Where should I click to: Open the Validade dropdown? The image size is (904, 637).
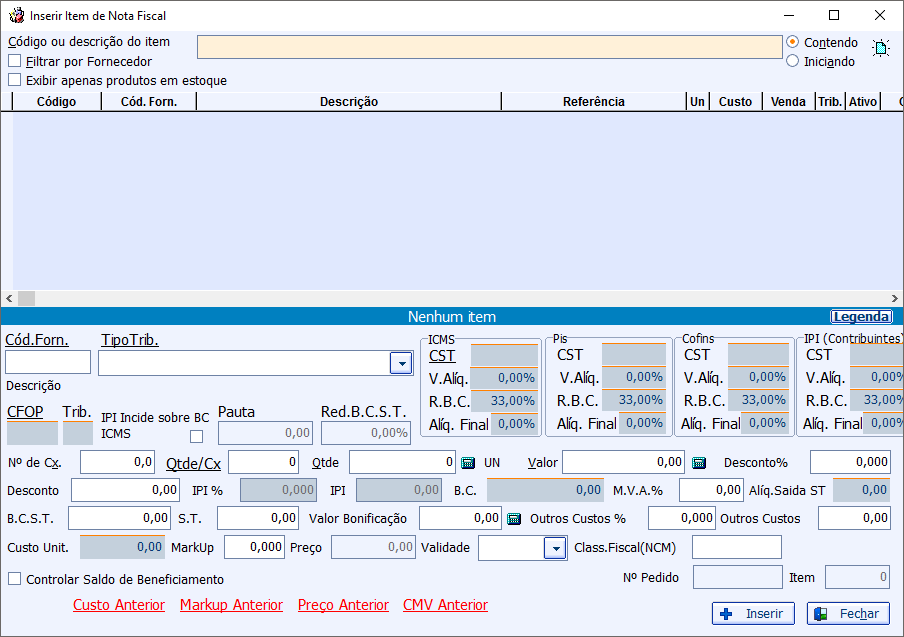555,548
